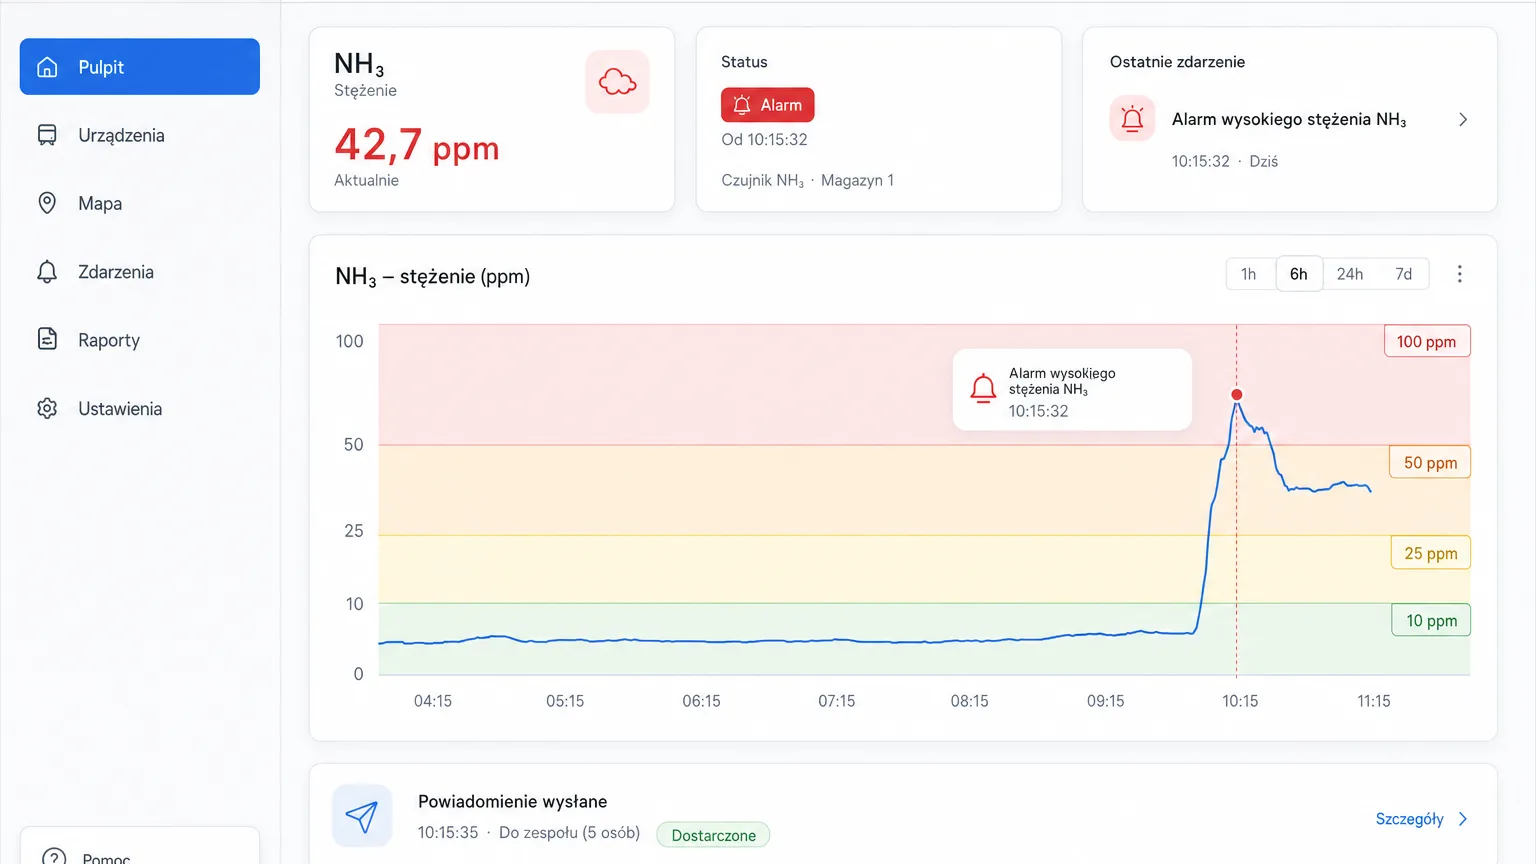This screenshot has width=1536, height=864.
Task: Select the 1h time range
Action: [1249, 274]
